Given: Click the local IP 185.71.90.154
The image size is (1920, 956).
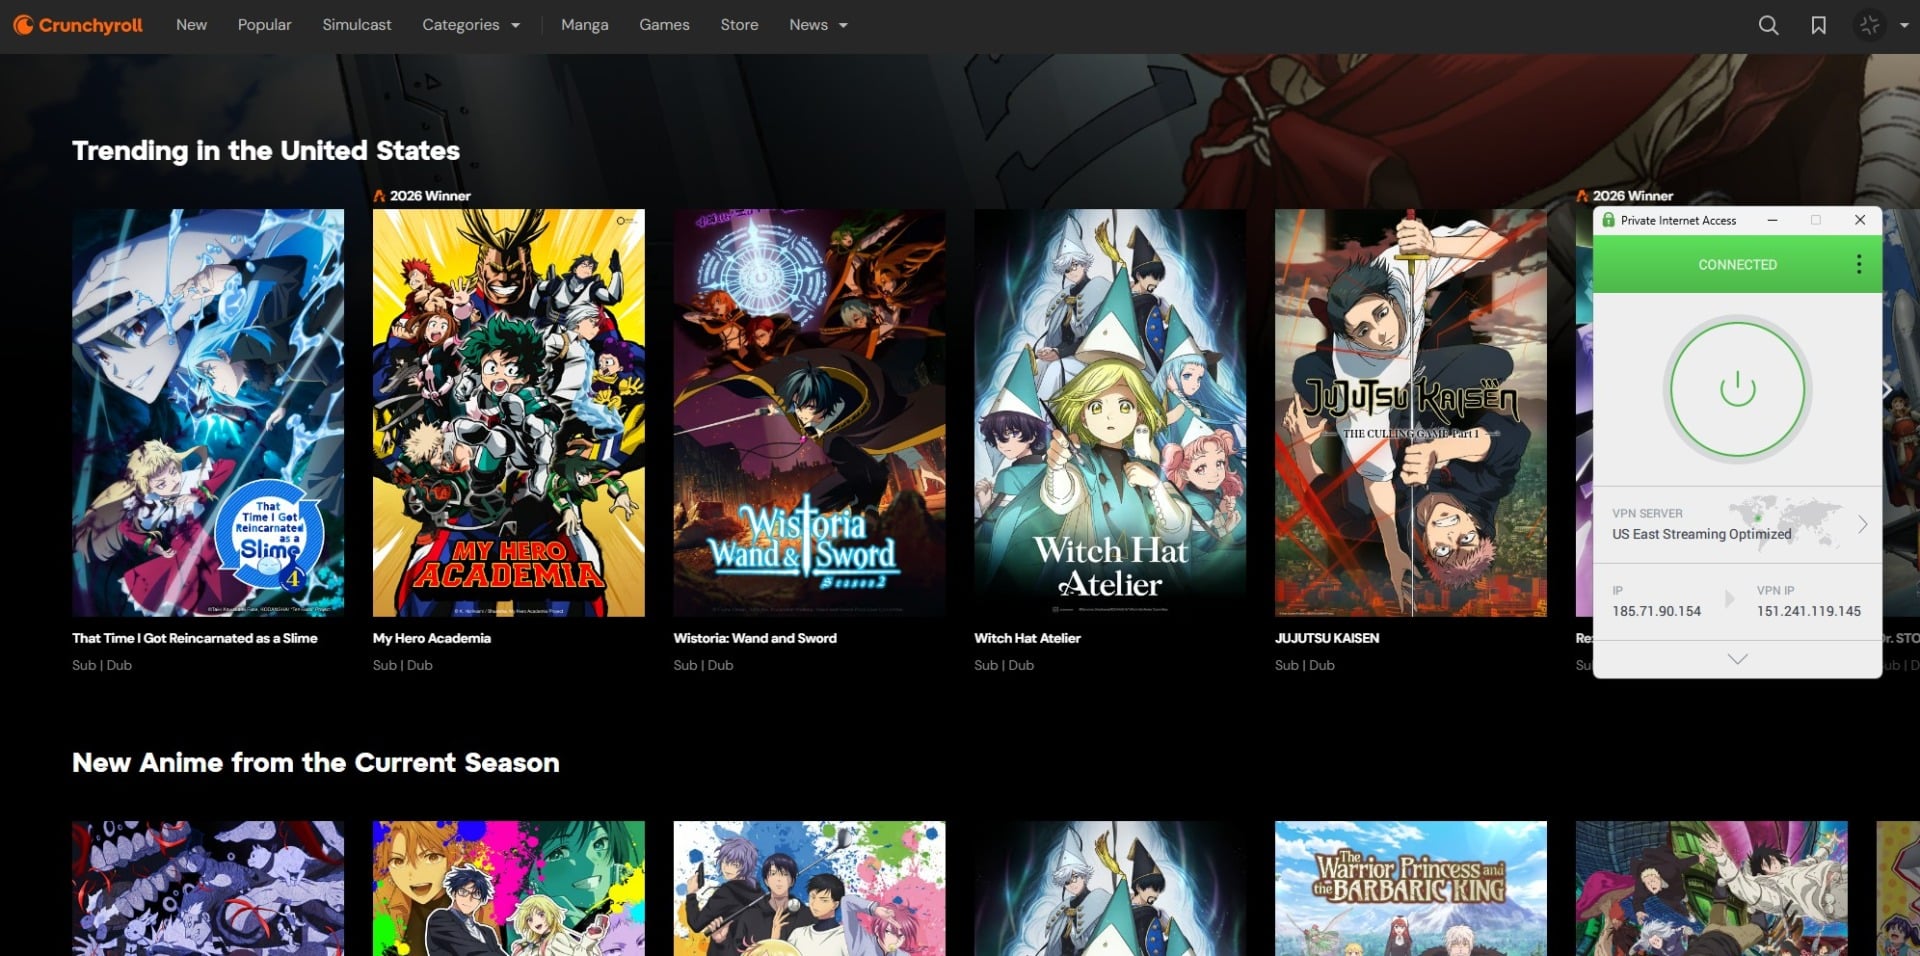Looking at the screenshot, I should click(x=1656, y=611).
